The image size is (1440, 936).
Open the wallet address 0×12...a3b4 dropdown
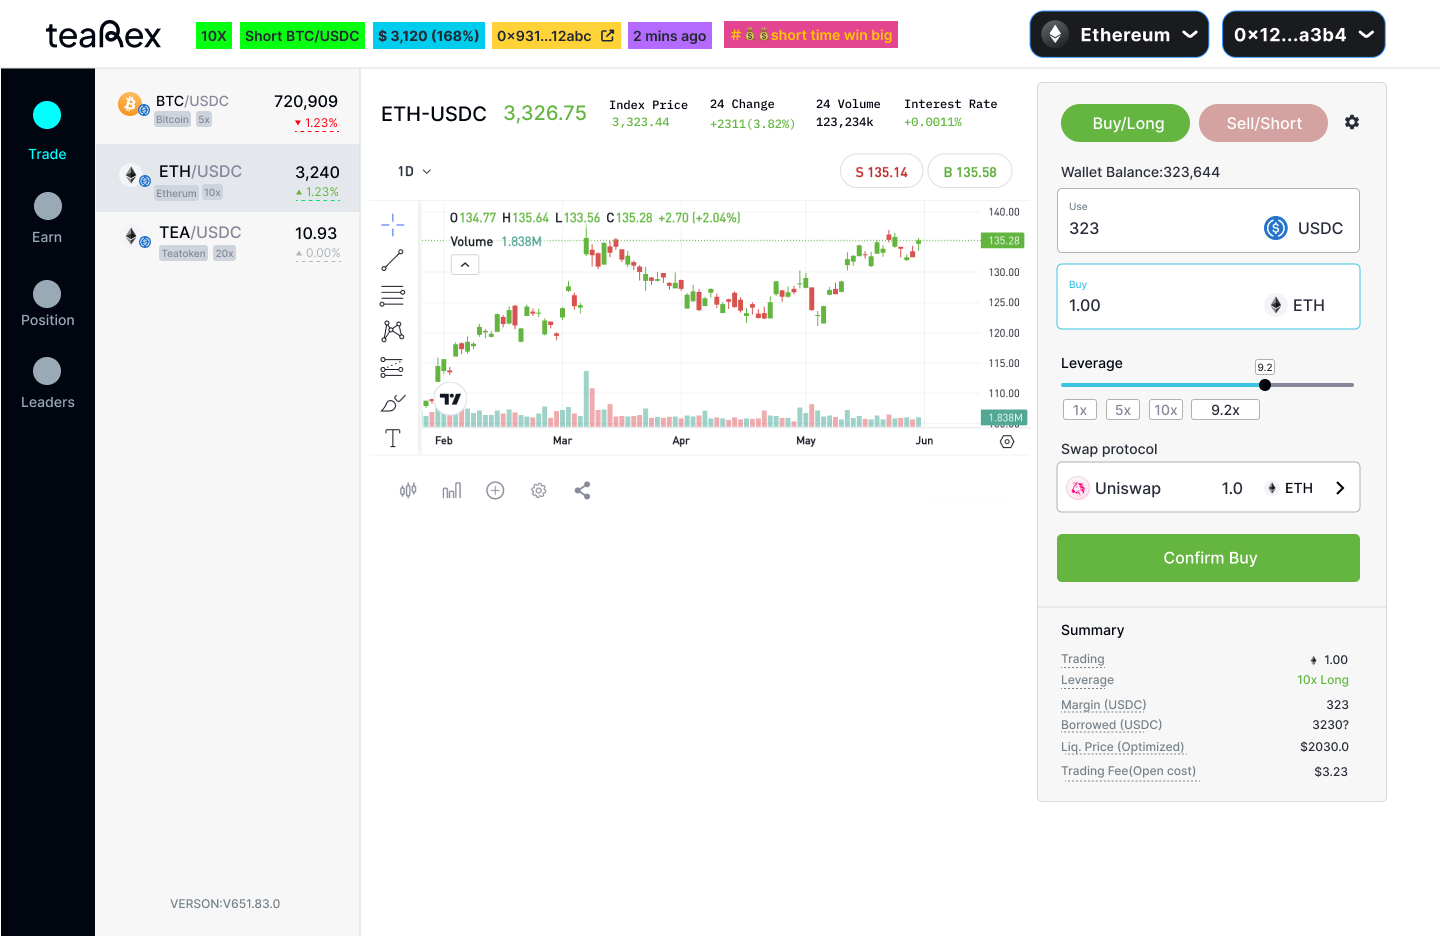(1303, 35)
